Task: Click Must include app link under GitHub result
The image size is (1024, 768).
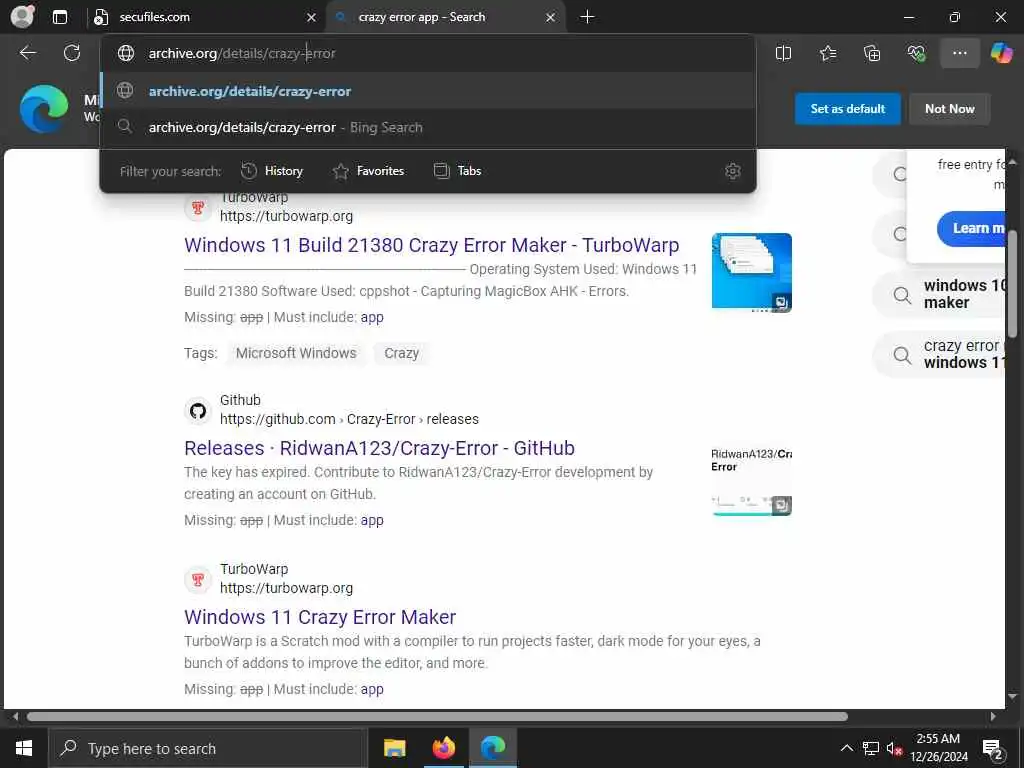Action: coord(372,520)
